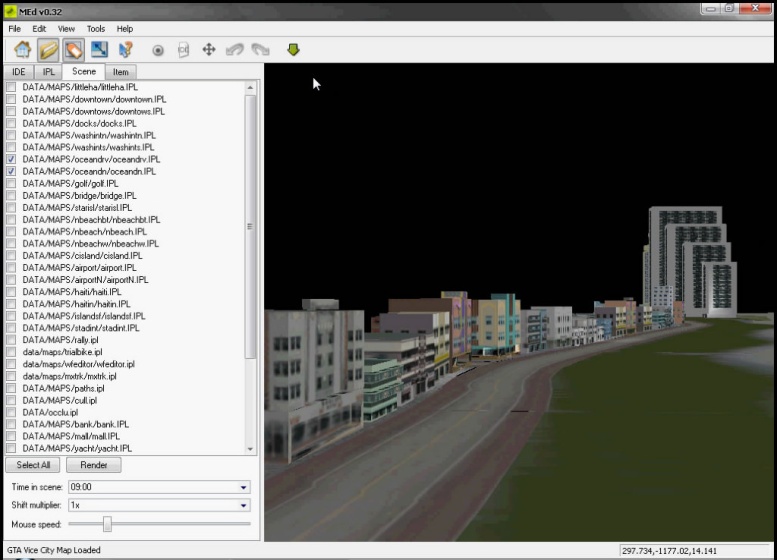
Task: Click the blue image toolbar icon
Action: (x=99, y=49)
